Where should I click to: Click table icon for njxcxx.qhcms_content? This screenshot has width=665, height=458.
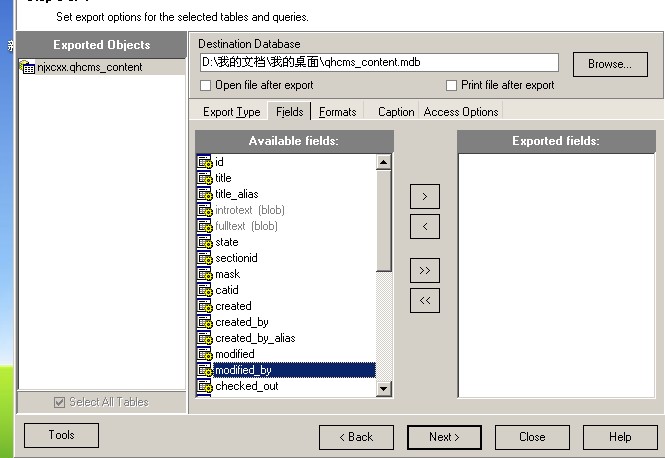28,68
